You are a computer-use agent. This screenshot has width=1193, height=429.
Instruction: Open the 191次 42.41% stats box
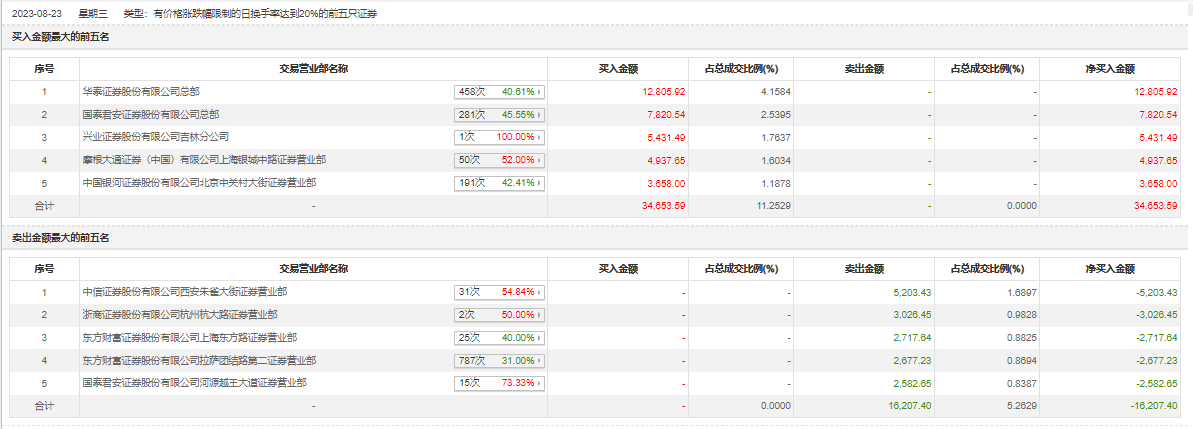tap(498, 183)
